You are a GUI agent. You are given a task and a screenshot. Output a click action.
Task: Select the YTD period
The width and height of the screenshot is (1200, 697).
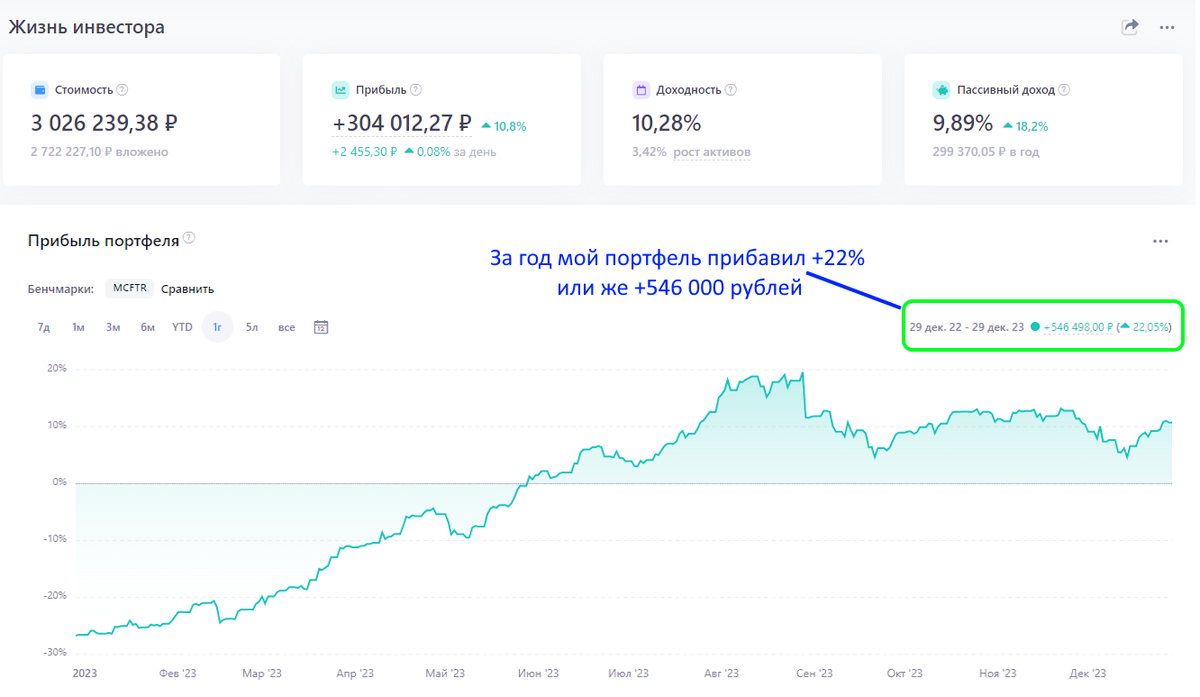point(182,327)
